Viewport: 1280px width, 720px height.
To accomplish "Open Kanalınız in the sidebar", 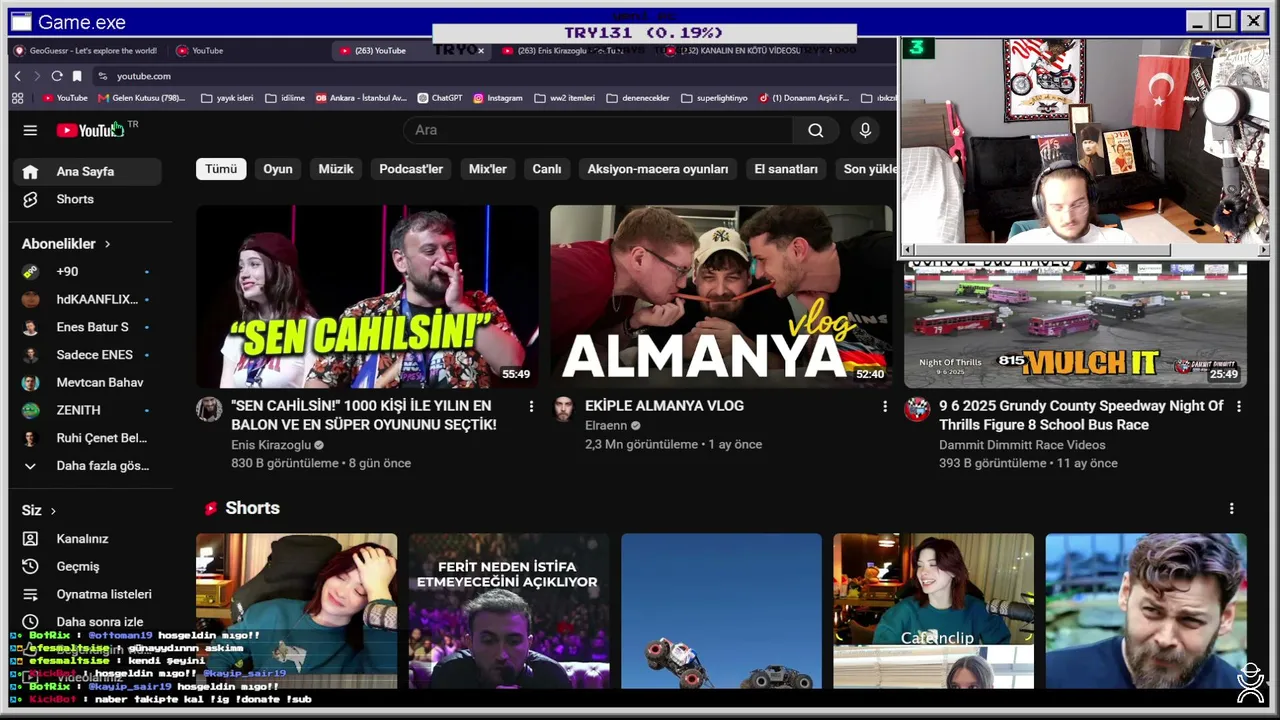I will [x=88, y=539].
